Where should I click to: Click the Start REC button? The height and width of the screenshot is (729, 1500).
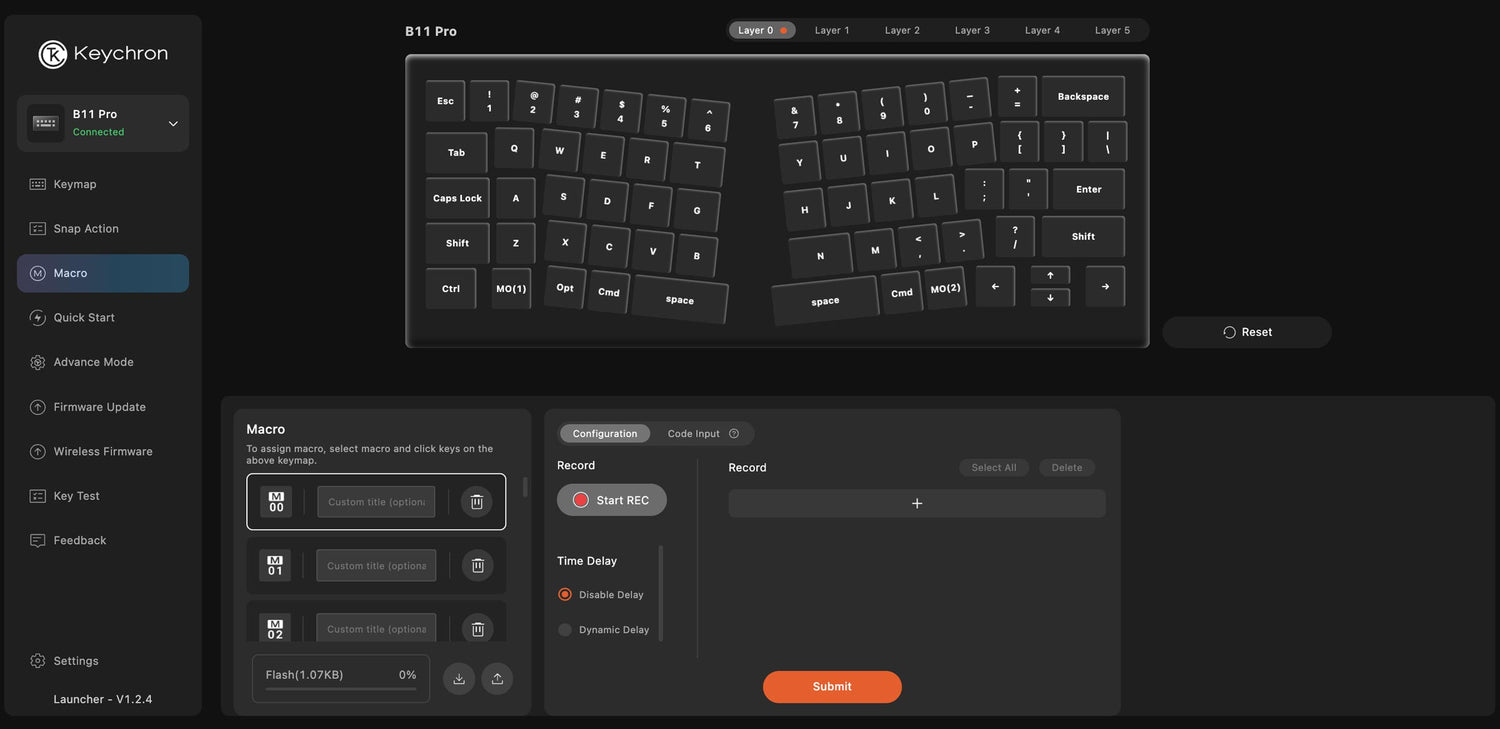click(x=611, y=500)
